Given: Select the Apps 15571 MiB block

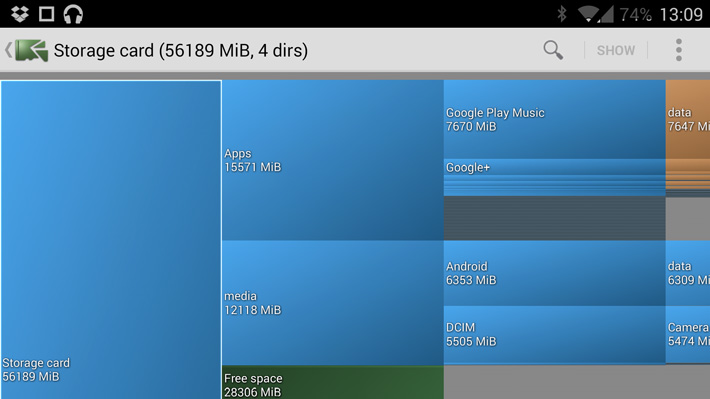Looking at the screenshot, I should click(333, 160).
